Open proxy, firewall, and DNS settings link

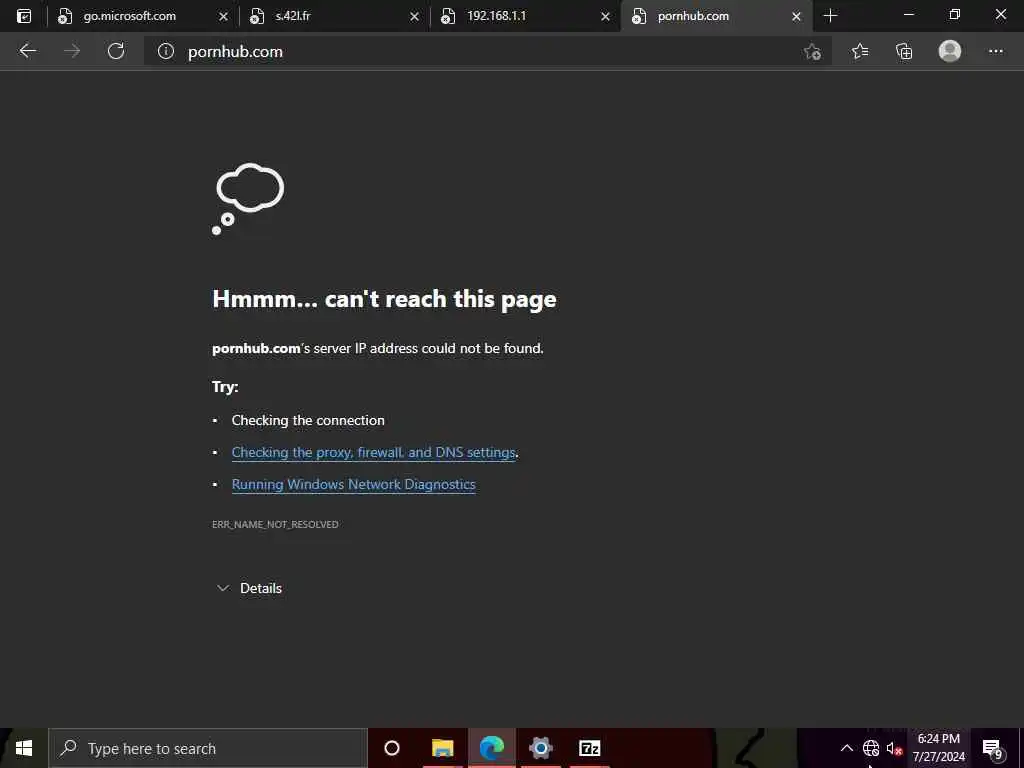point(374,452)
